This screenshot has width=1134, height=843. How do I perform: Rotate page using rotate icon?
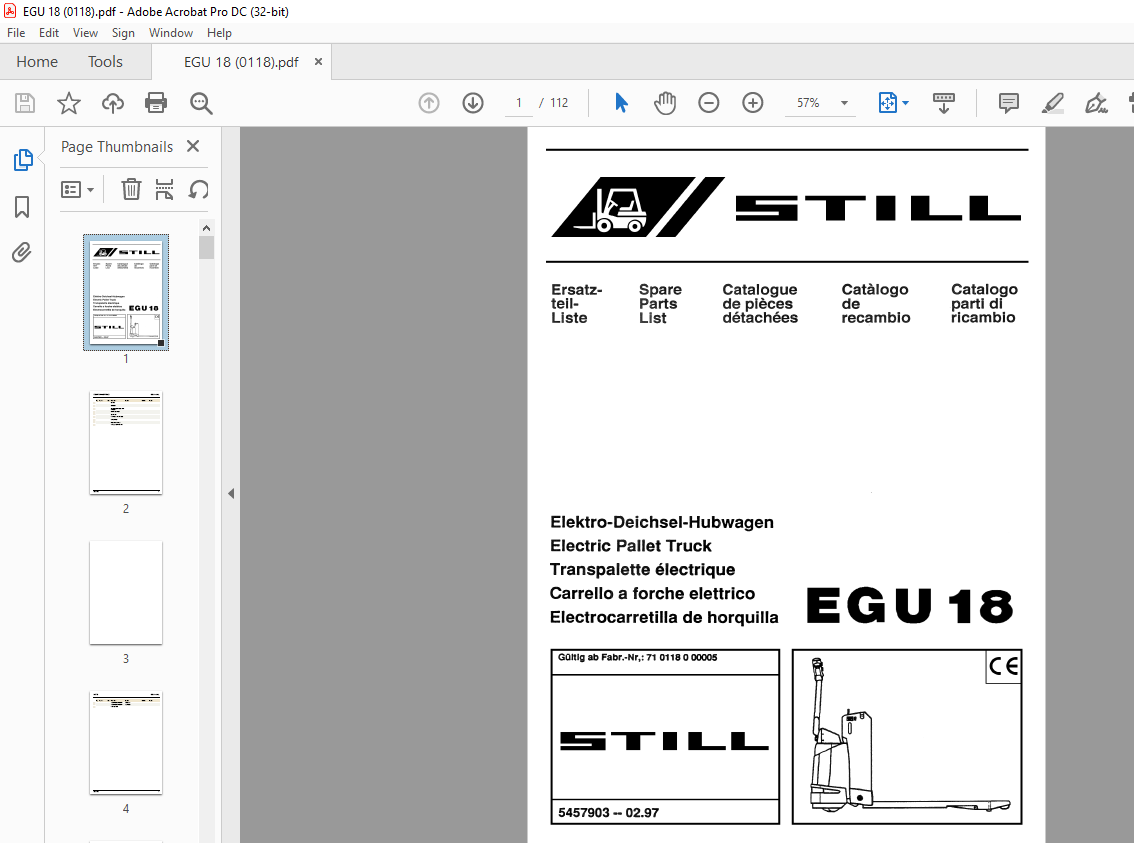pyautogui.click(x=198, y=189)
